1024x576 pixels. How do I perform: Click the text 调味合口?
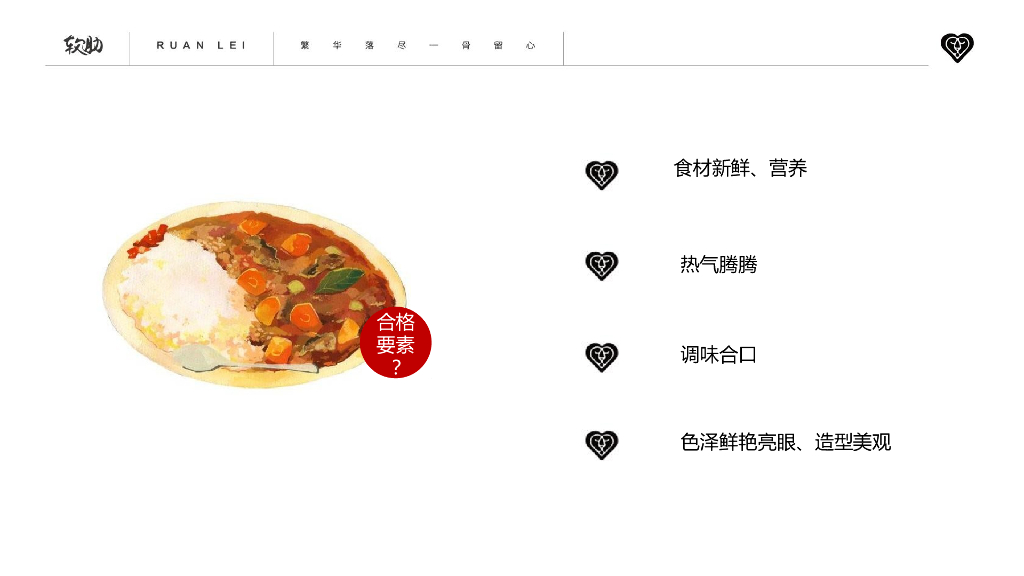tap(718, 355)
